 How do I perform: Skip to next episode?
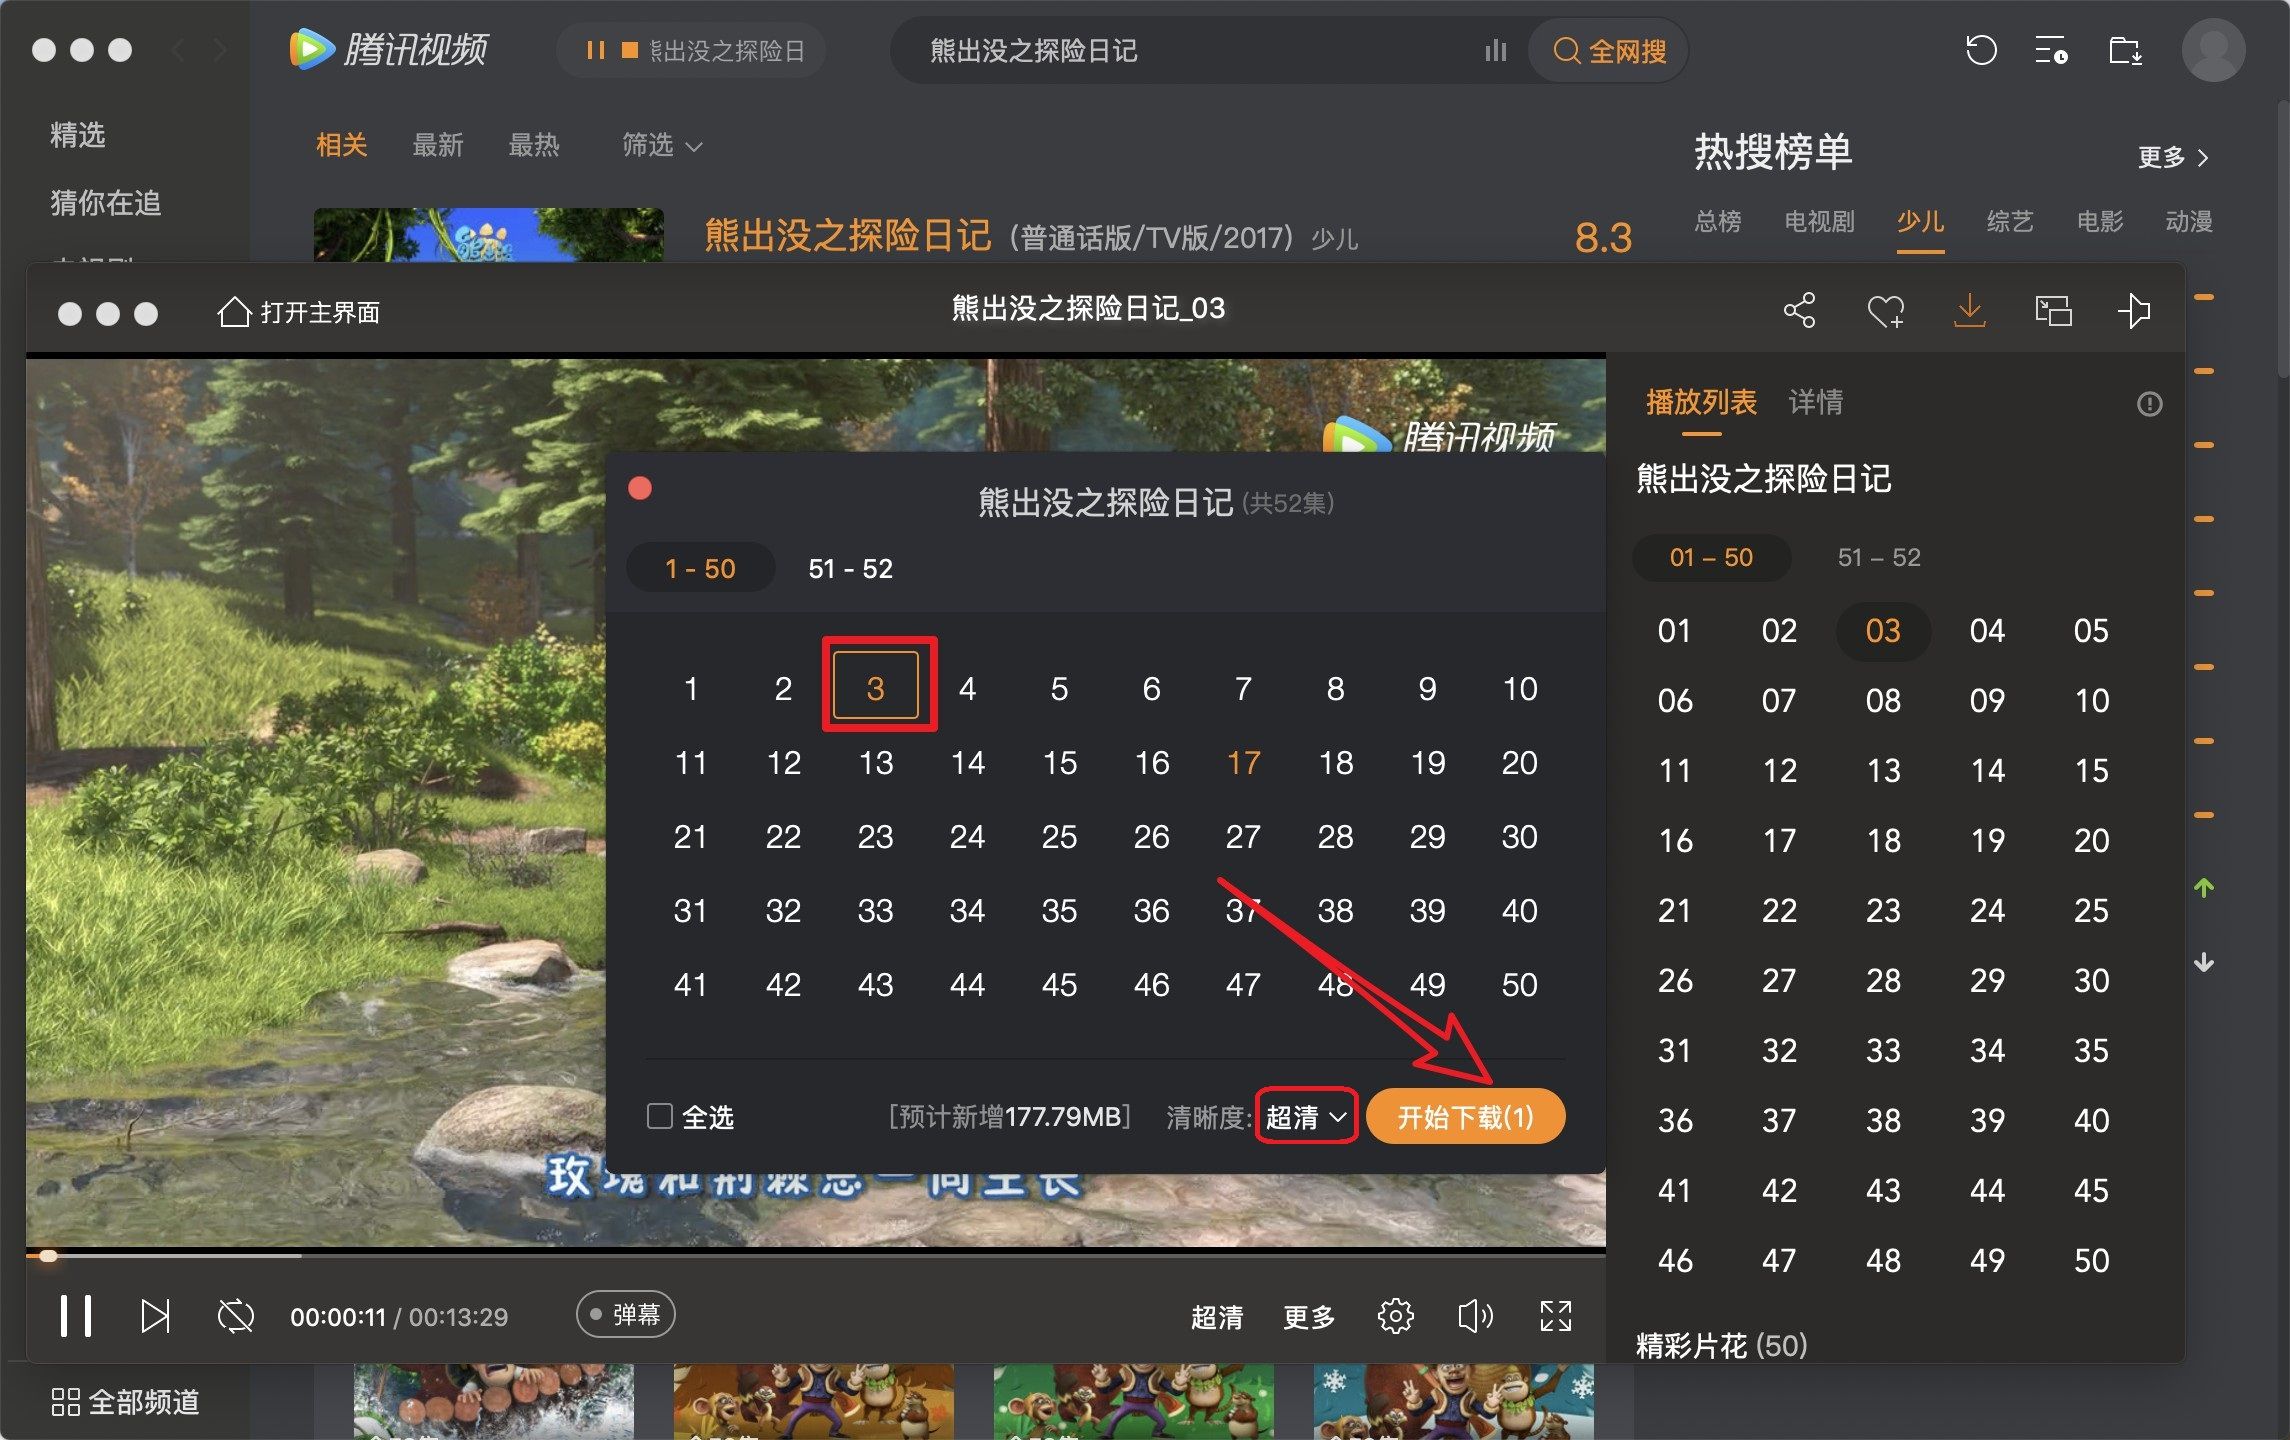[155, 1316]
